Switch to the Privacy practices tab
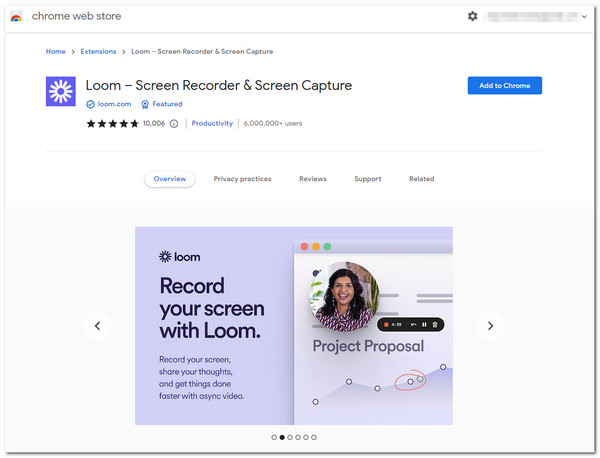Viewport: 600px width, 458px height. (242, 179)
